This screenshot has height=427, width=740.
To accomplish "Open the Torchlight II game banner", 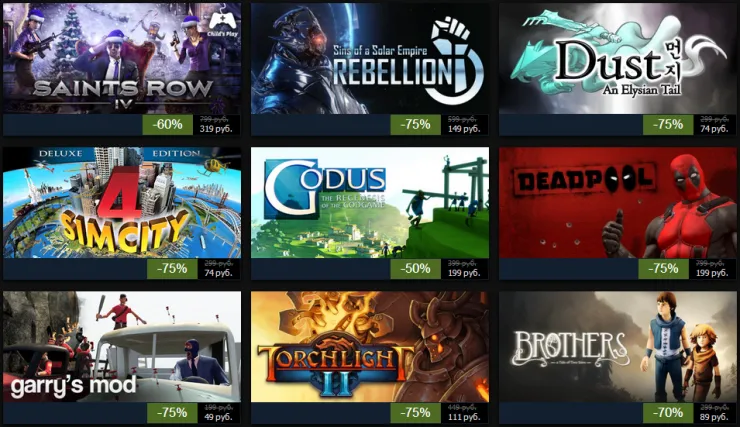I will tap(370, 347).
